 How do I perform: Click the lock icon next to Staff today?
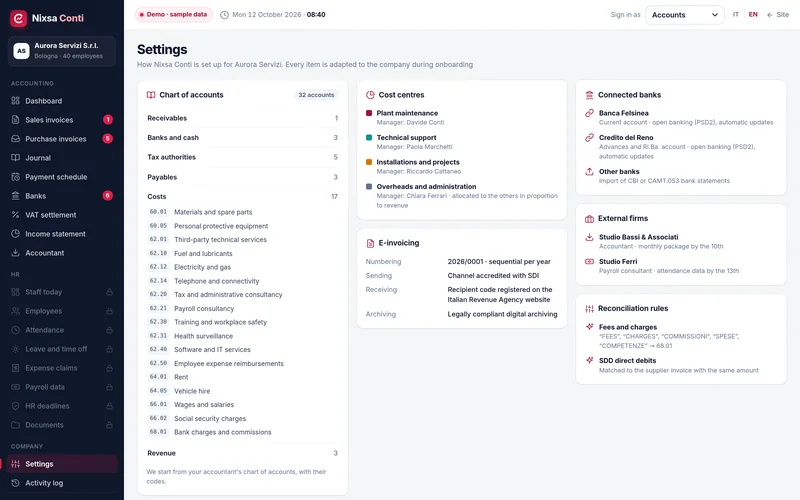(x=109, y=292)
